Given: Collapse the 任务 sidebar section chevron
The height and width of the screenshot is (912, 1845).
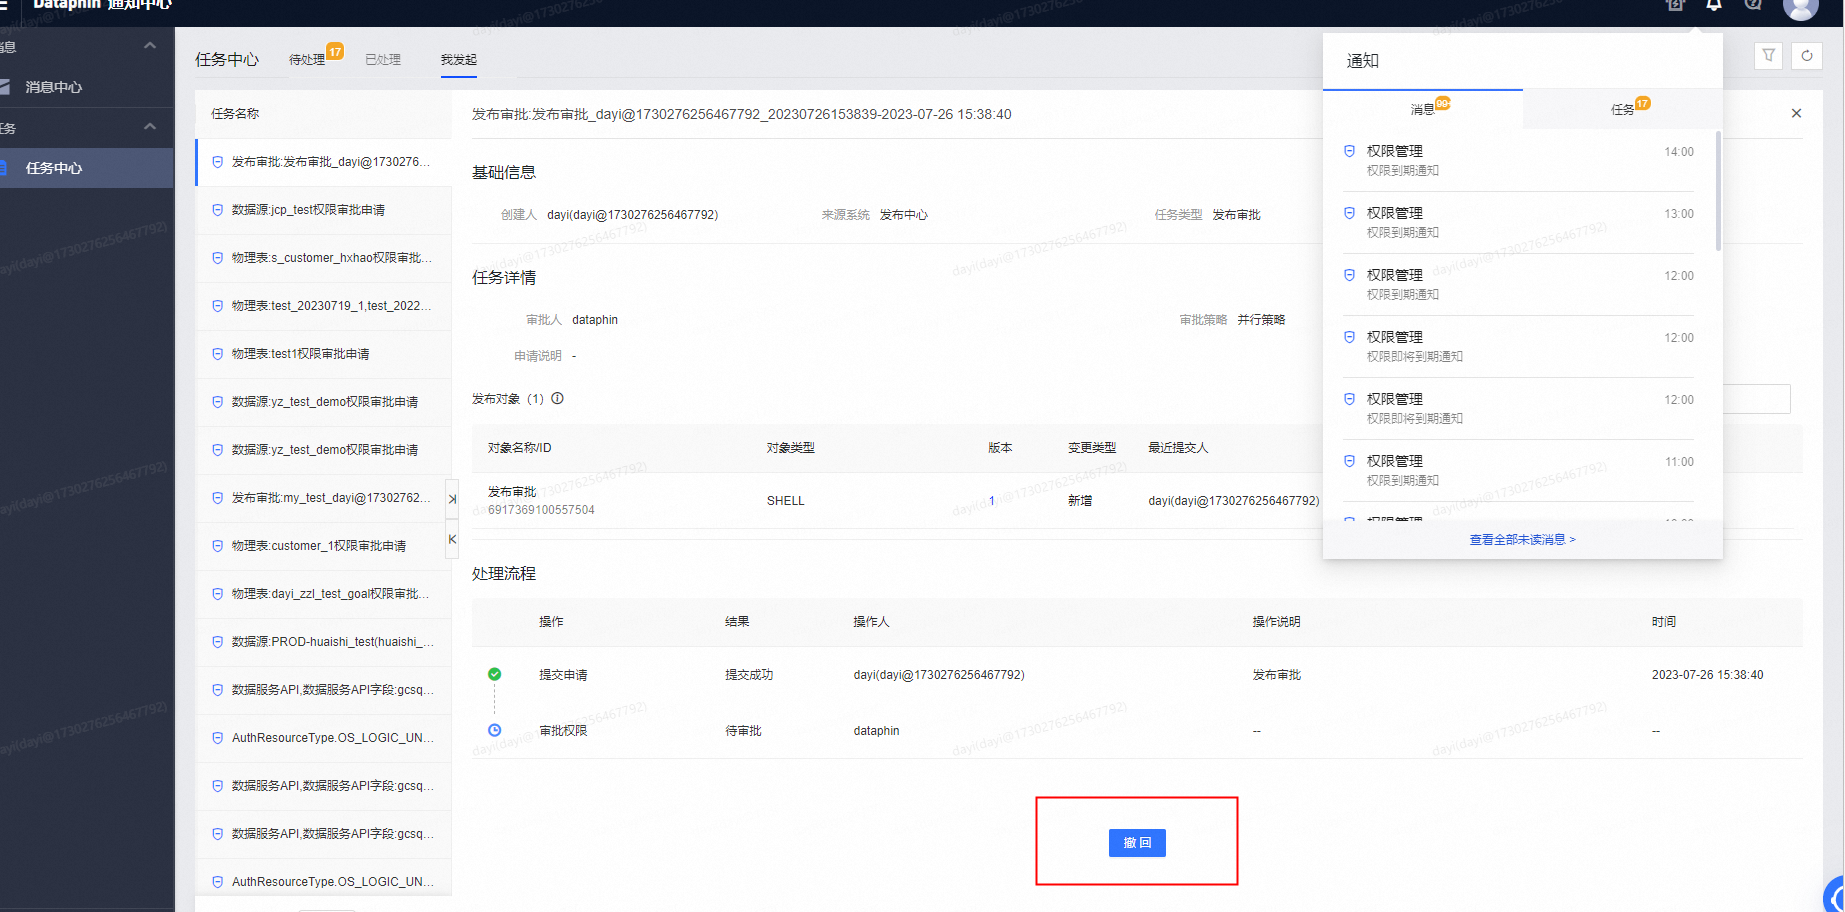Looking at the screenshot, I should (150, 127).
